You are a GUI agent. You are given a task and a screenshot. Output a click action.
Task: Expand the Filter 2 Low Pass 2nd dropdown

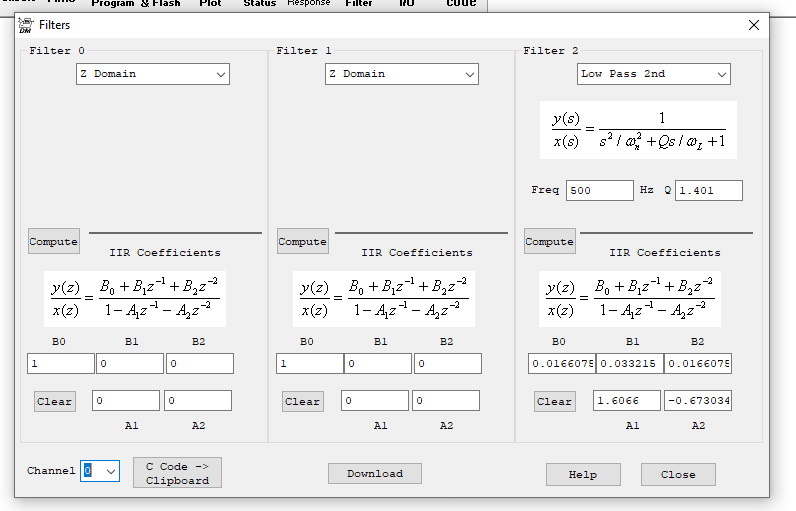point(654,74)
